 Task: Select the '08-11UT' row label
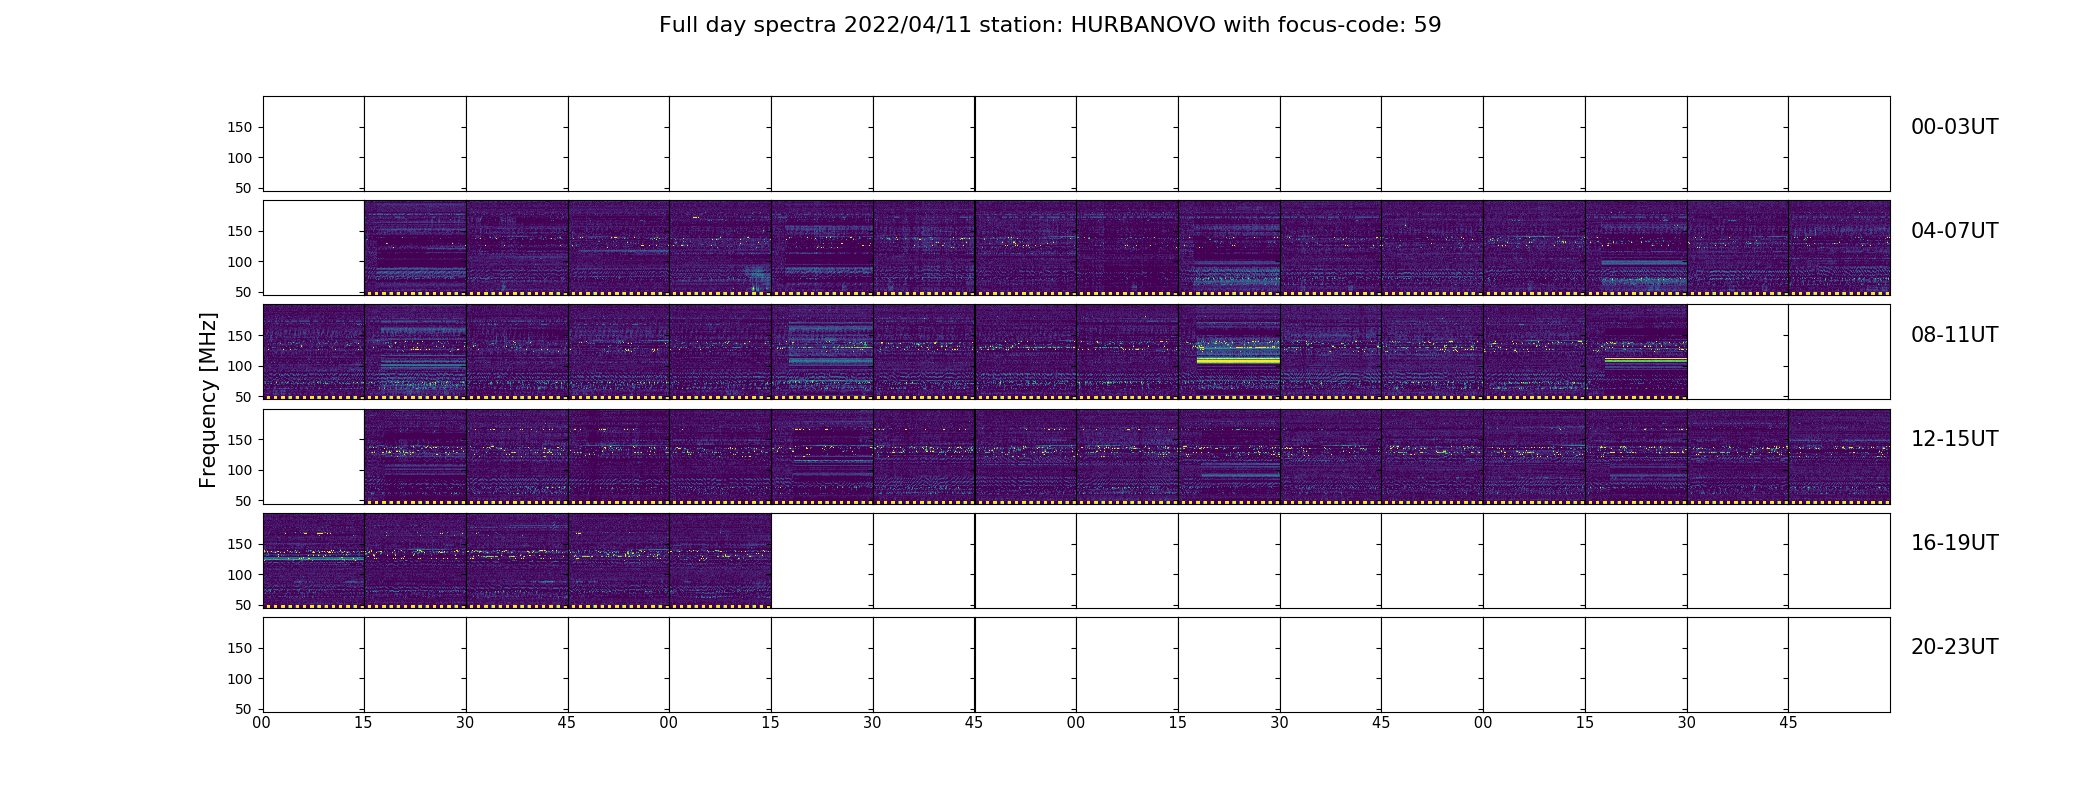click(1954, 335)
